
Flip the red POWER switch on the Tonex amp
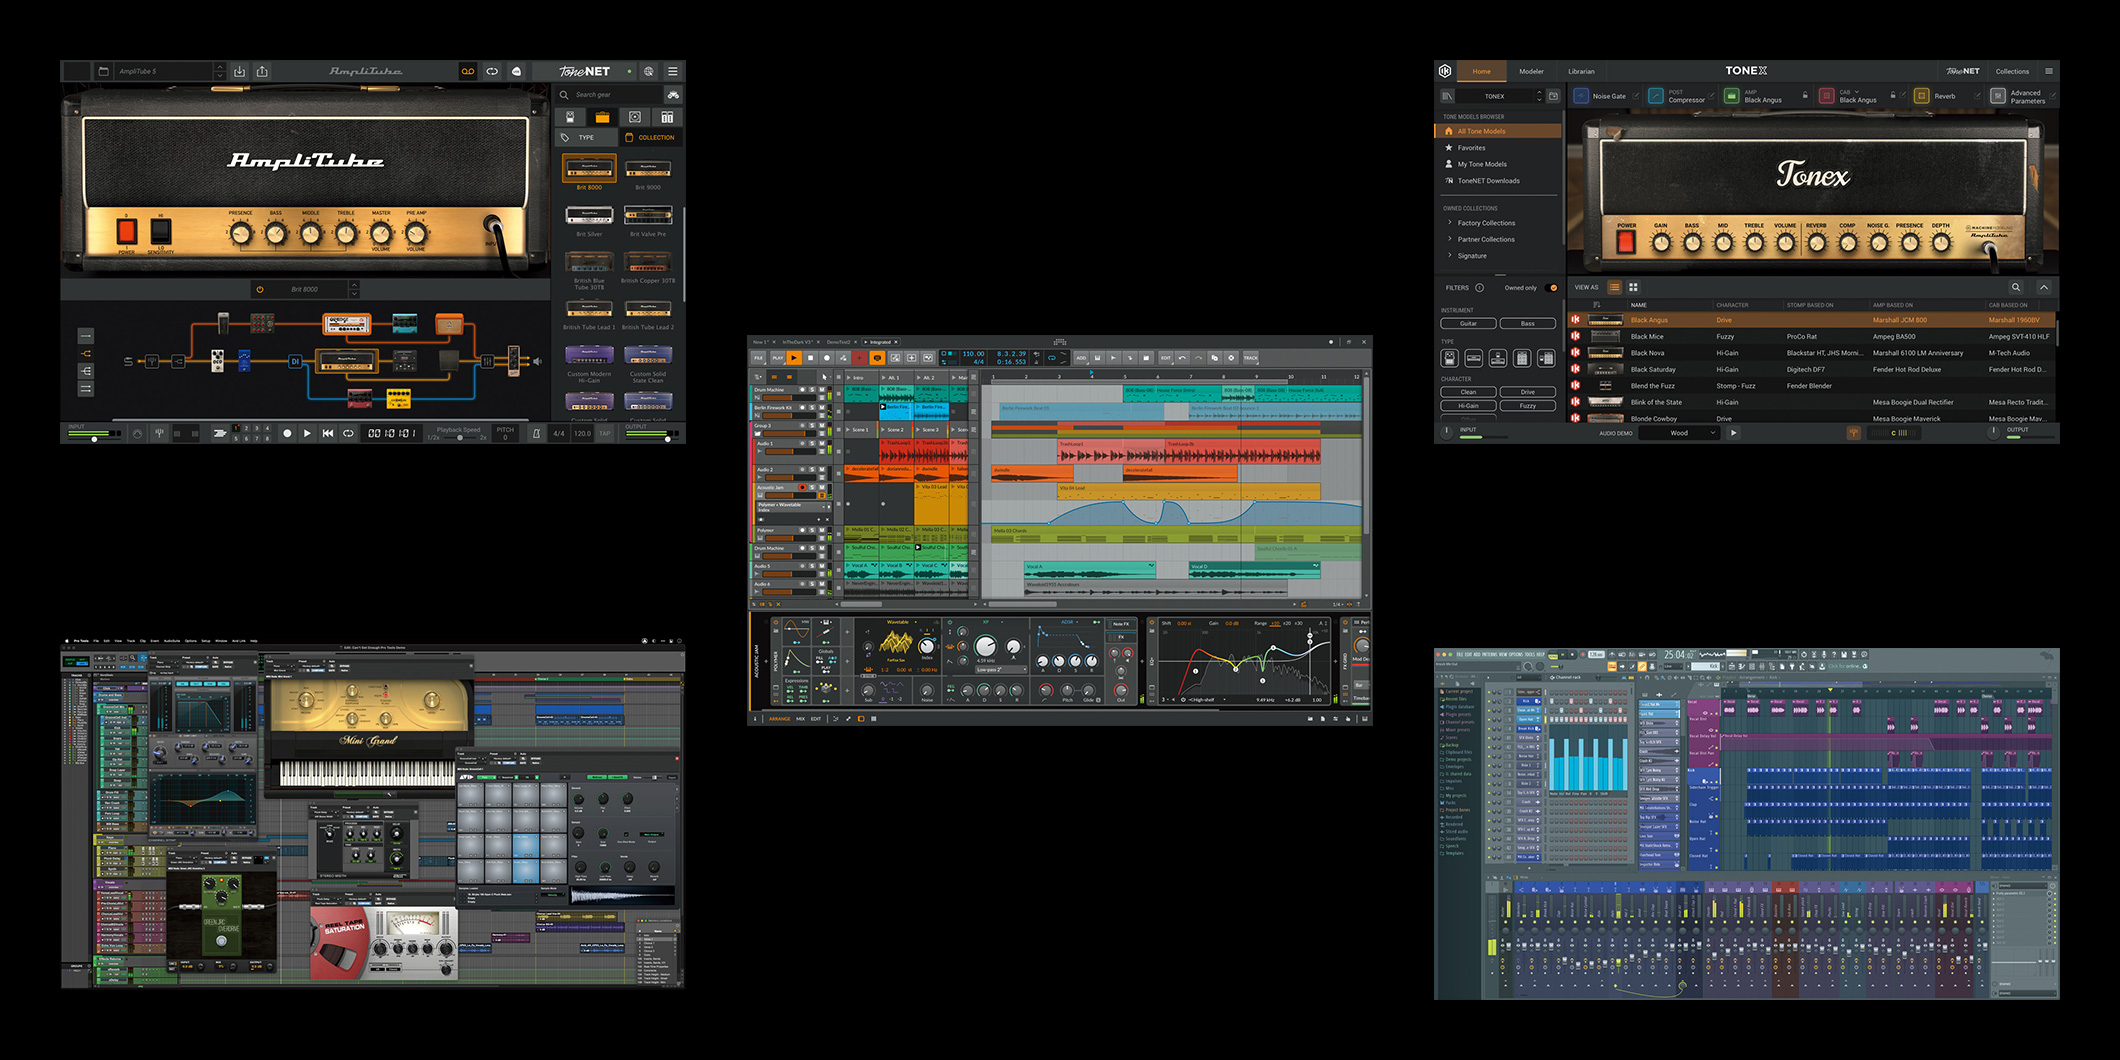(x=1627, y=242)
